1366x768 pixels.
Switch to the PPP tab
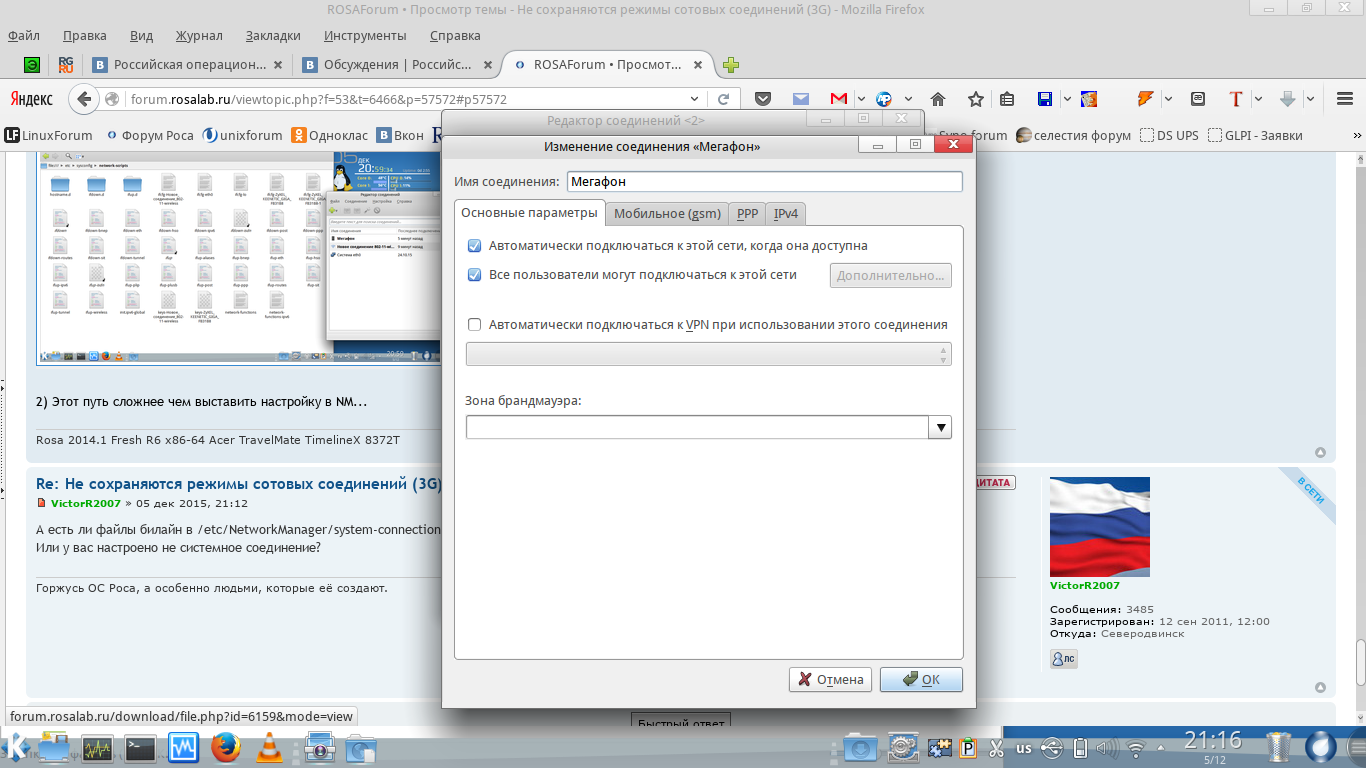pyautogui.click(x=748, y=213)
